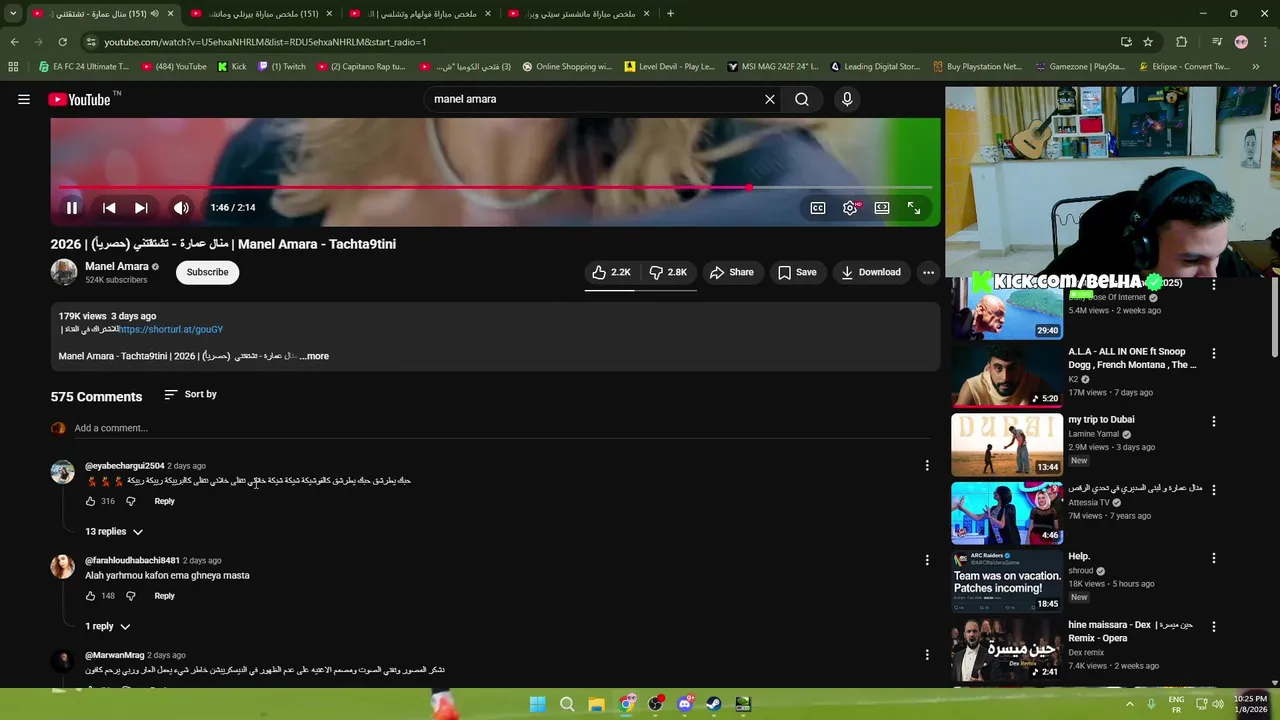Image resolution: width=1280 pixels, height=720 pixels.
Task: Expand description with ...more
Action: (x=314, y=356)
